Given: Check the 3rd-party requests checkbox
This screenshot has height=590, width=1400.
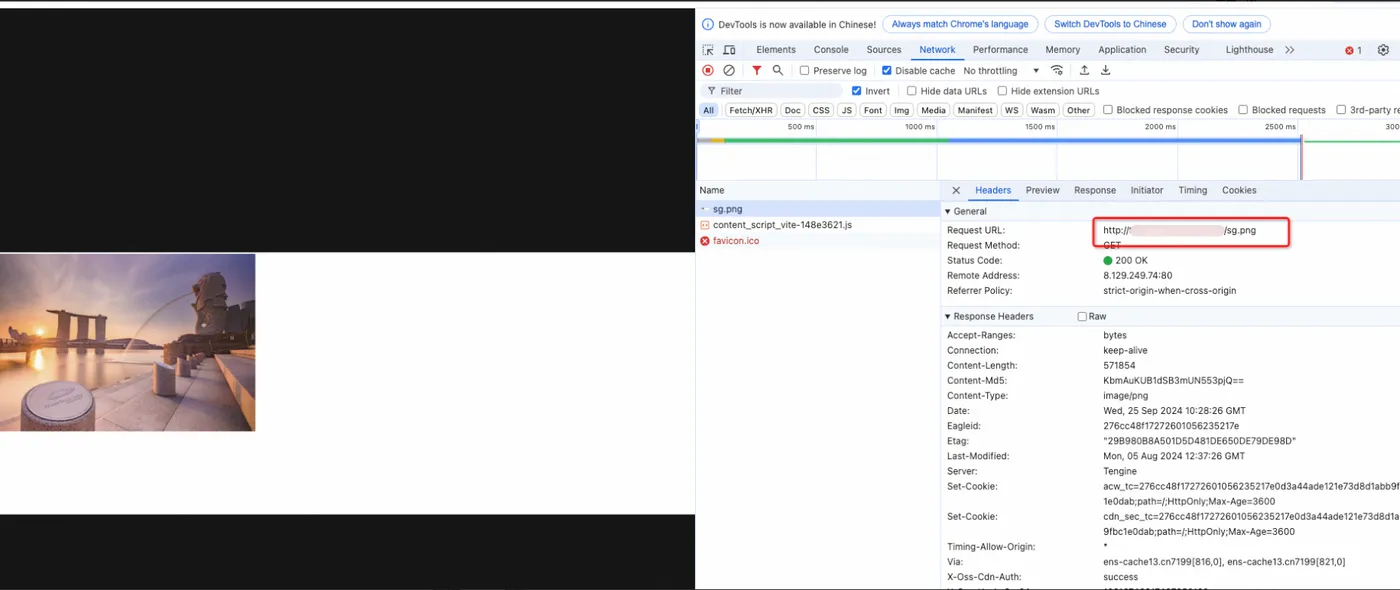Looking at the screenshot, I should coord(1341,110).
